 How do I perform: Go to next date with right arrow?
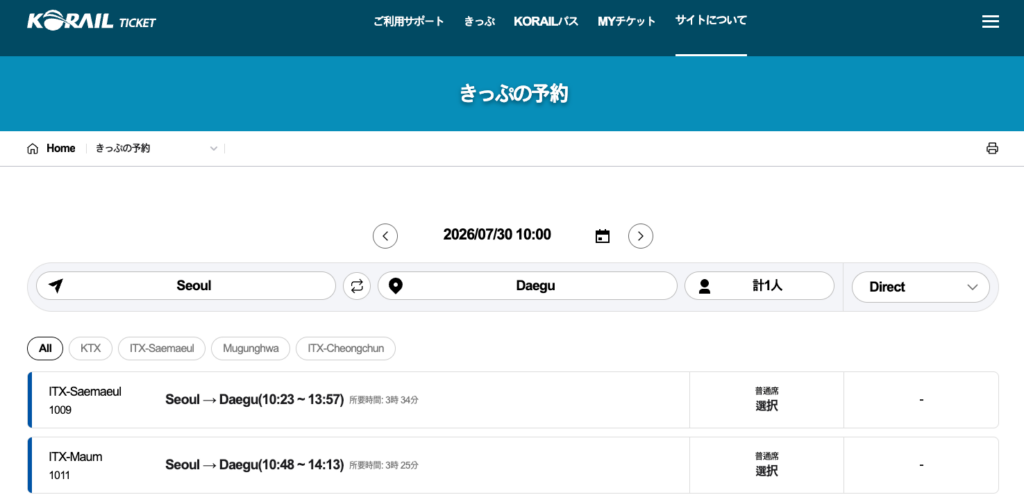641,236
